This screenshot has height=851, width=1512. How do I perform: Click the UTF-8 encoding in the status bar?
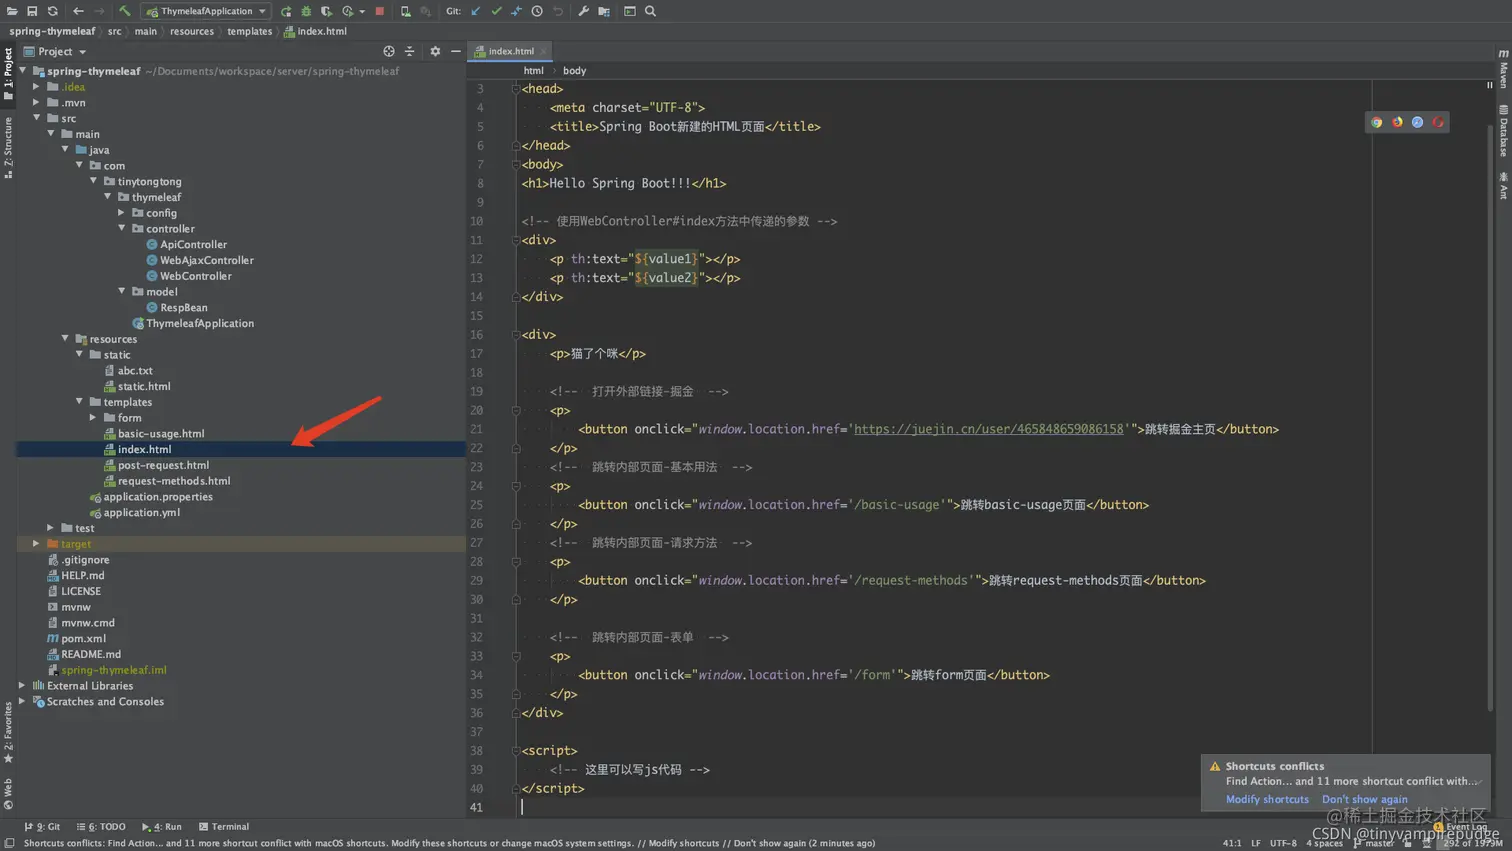coord(1283,843)
